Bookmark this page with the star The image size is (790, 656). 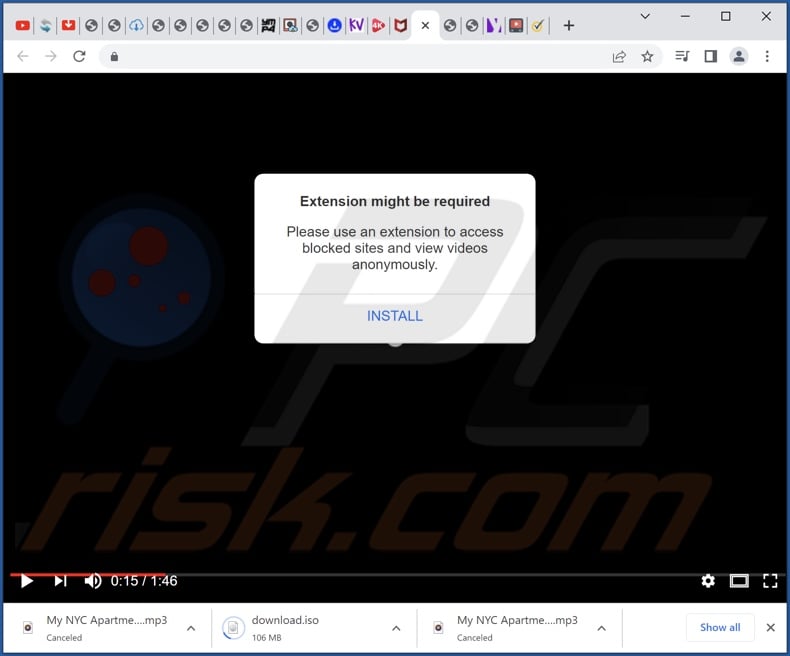(x=647, y=56)
